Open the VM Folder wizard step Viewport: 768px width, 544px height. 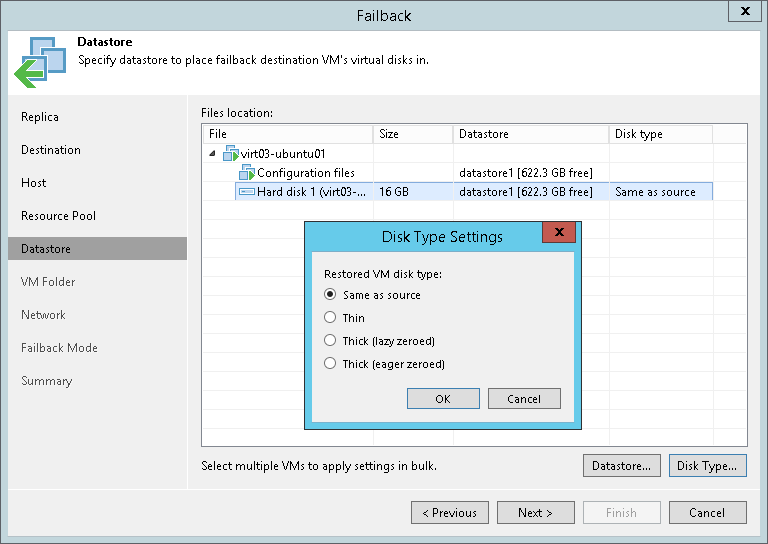tap(48, 282)
